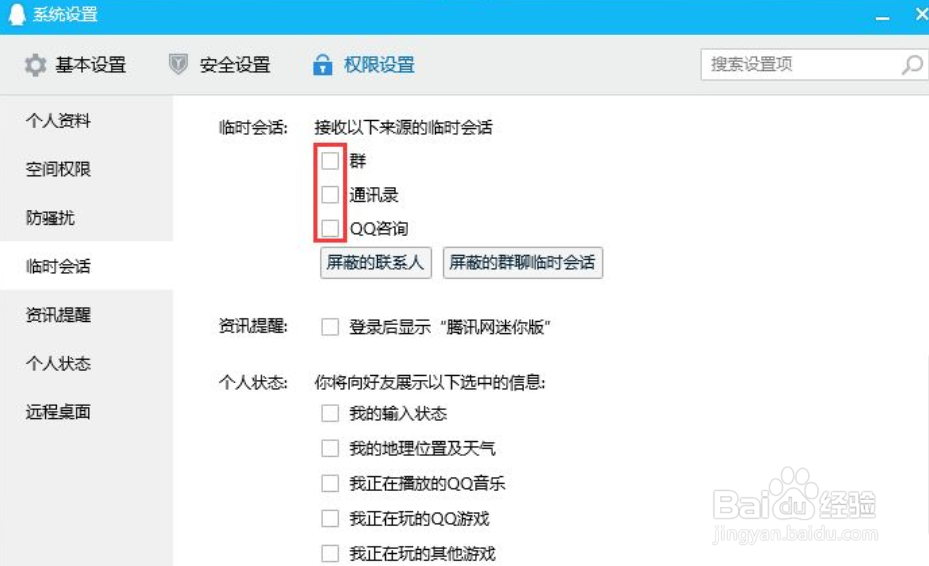
Task: Click the QQ penguin icon in title bar
Action: click(17, 14)
